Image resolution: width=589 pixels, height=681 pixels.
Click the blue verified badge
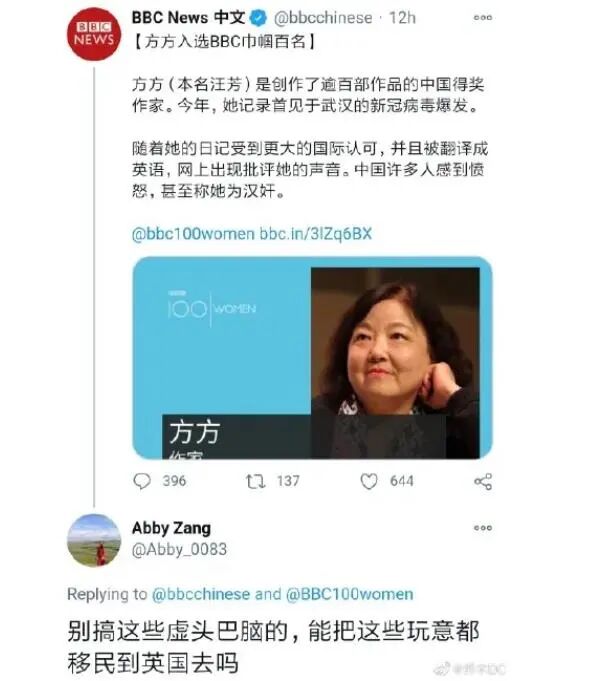pos(258,18)
